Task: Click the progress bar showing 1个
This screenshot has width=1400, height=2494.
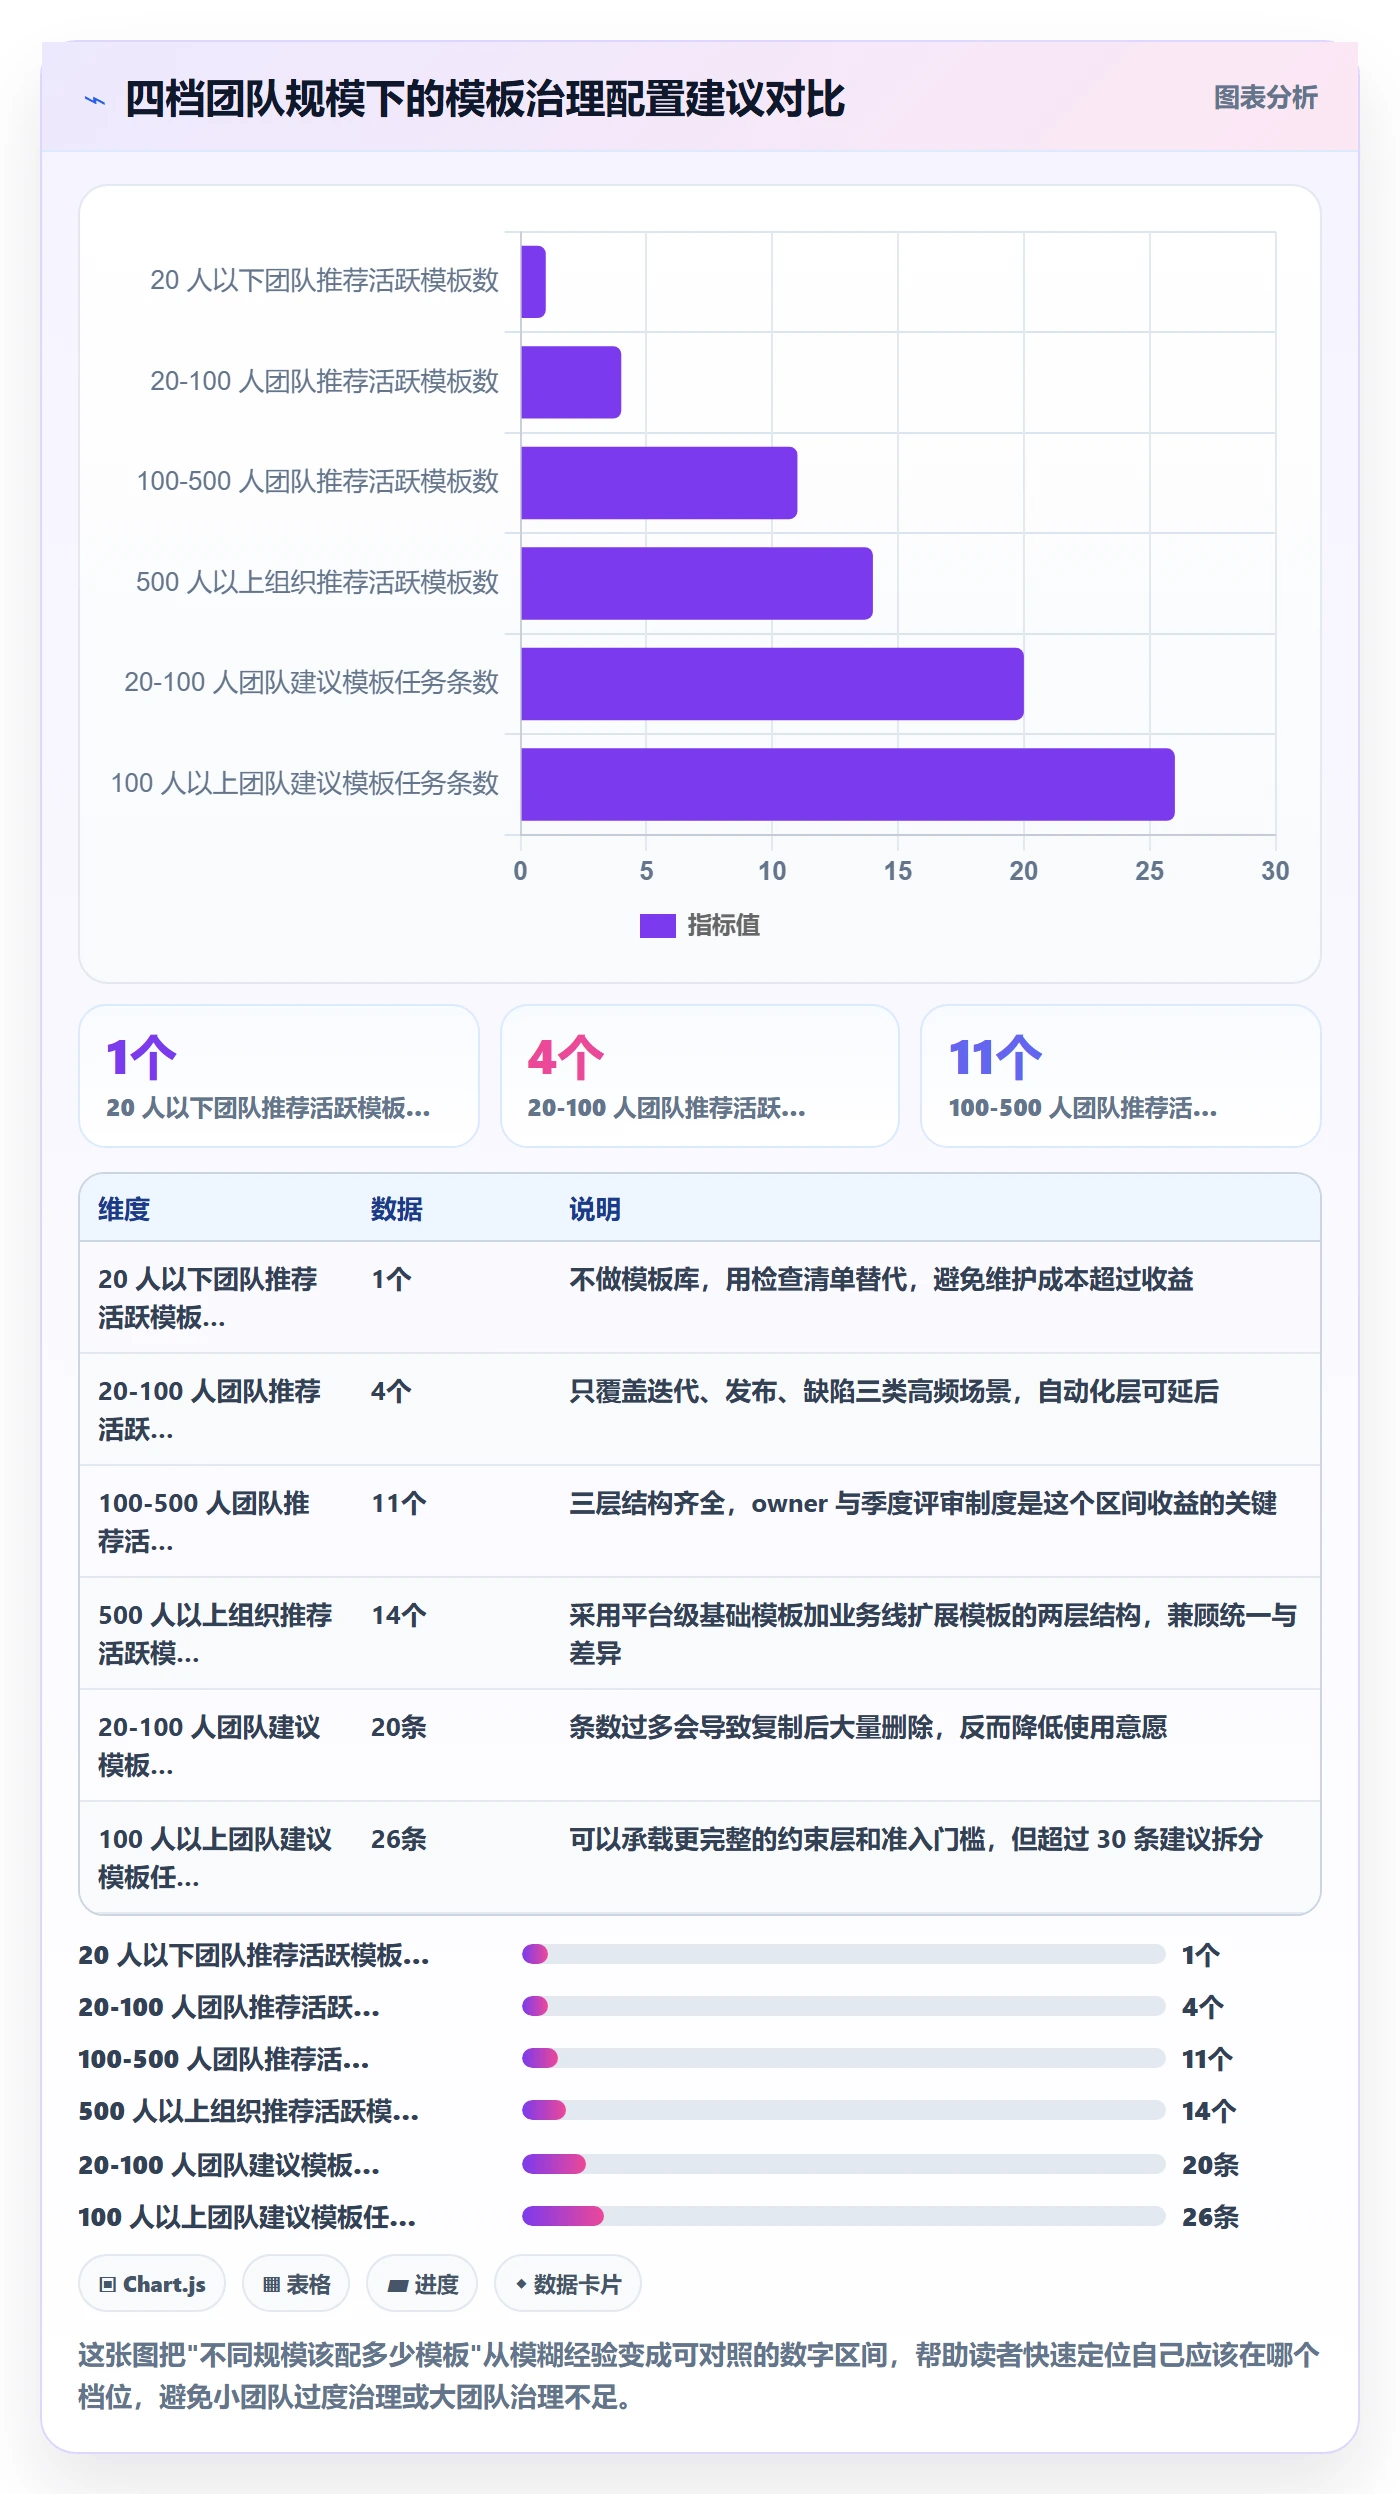Action: [x=843, y=1954]
